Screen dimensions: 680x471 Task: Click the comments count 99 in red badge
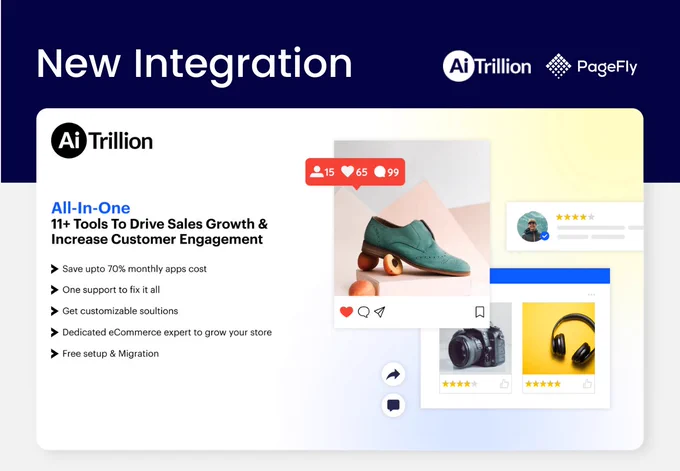click(386, 172)
